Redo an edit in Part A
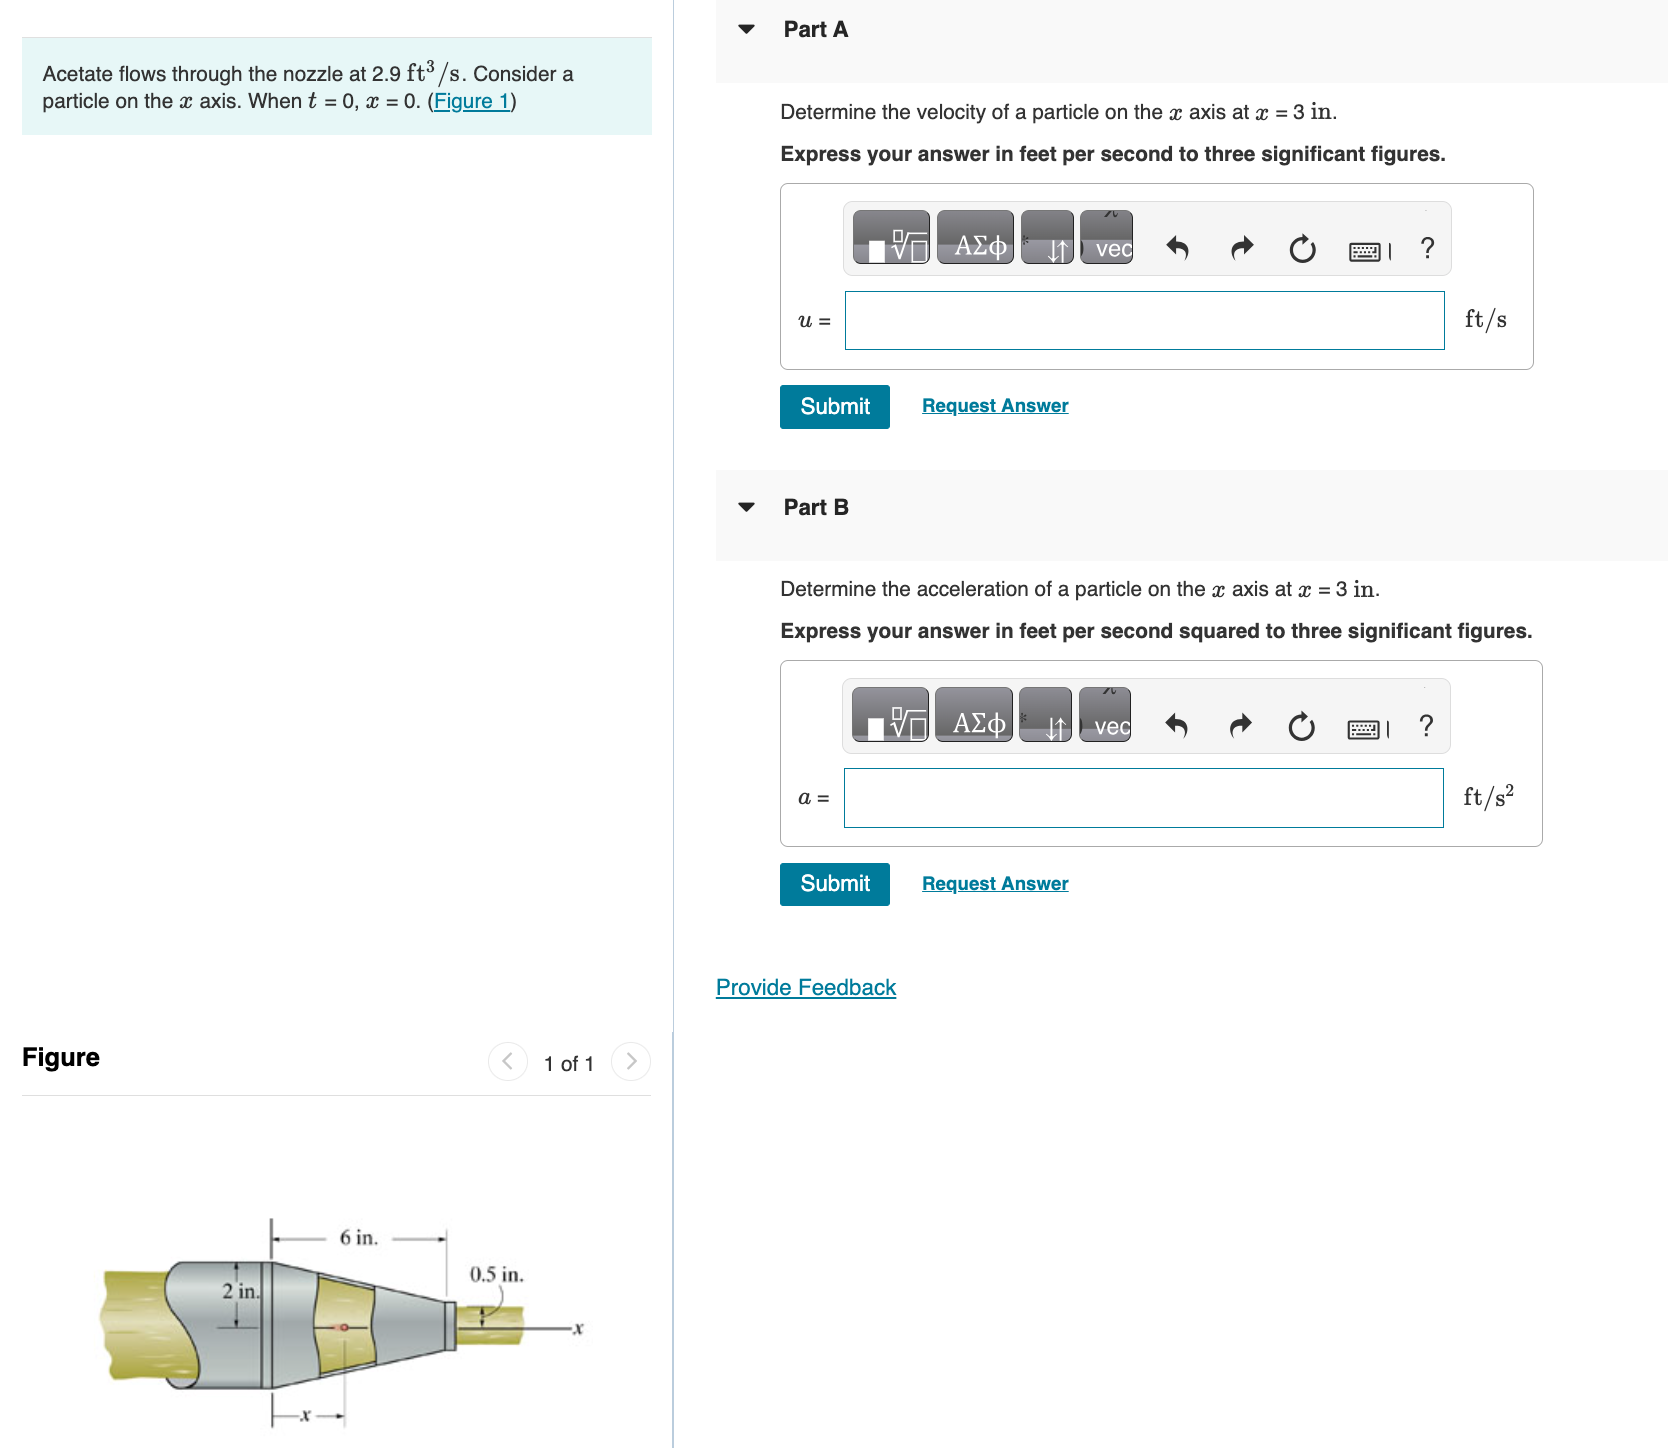 point(1239,249)
